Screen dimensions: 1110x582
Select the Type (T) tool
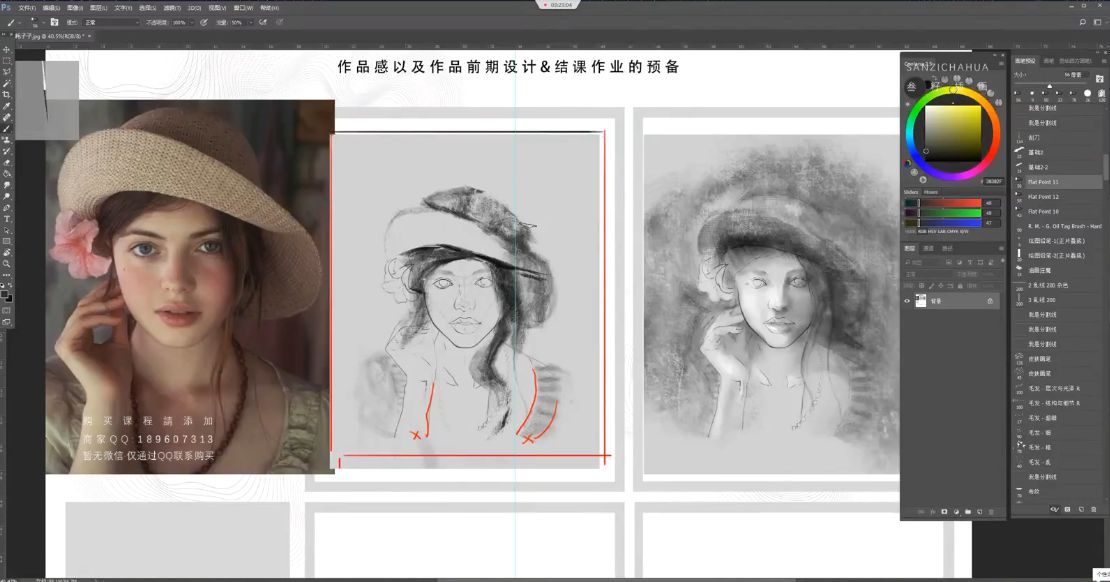[6, 219]
